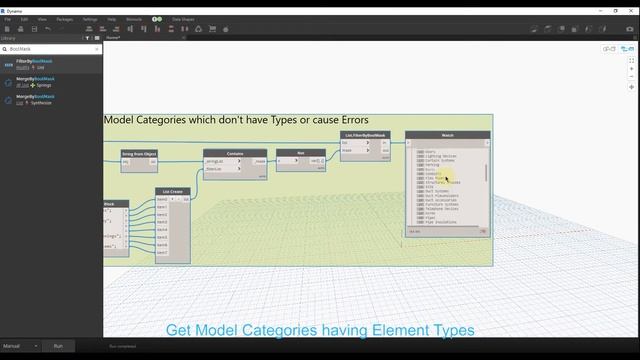Open the Settings menu
Screen dimensions: 640x360
[x=90, y=19]
